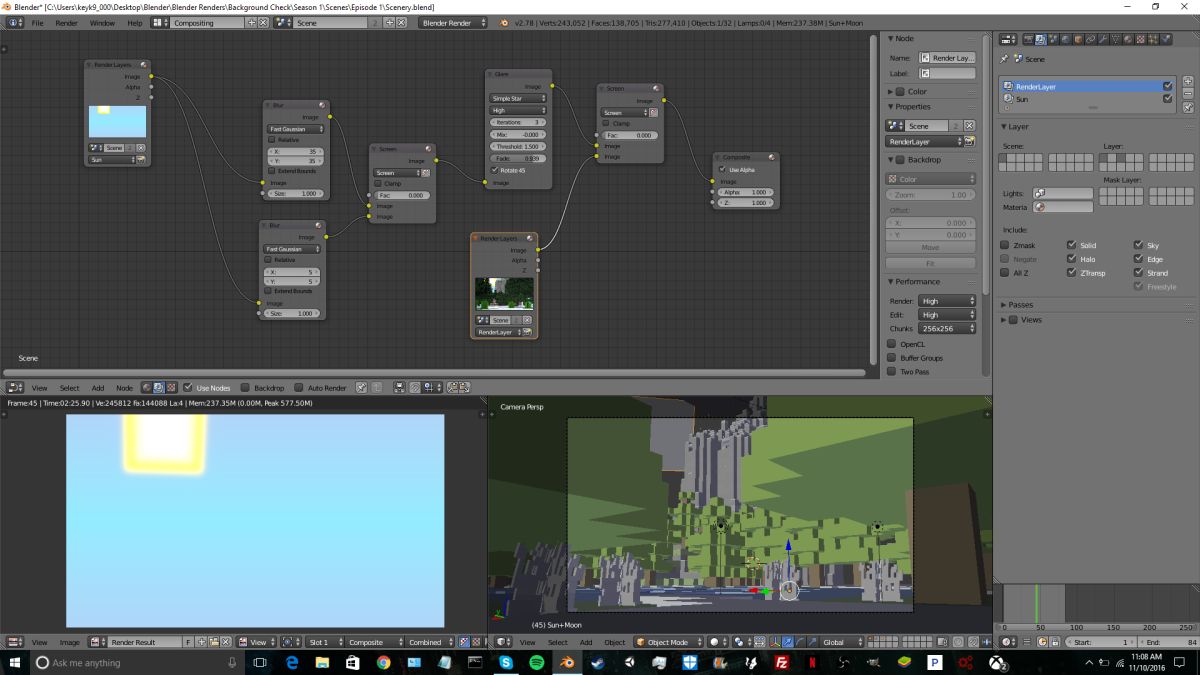Unlink the Scene datablock with X in node panel
Image resolution: width=1200 pixels, height=675 pixels.
[968, 126]
